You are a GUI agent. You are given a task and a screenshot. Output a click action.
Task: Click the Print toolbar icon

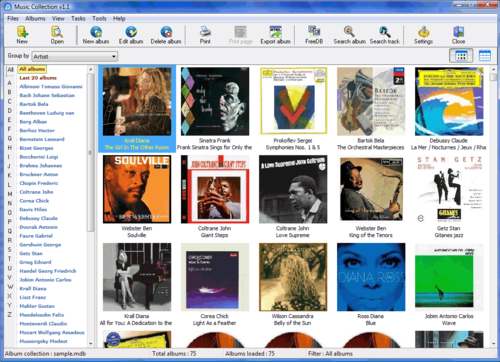pyautogui.click(x=205, y=35)
